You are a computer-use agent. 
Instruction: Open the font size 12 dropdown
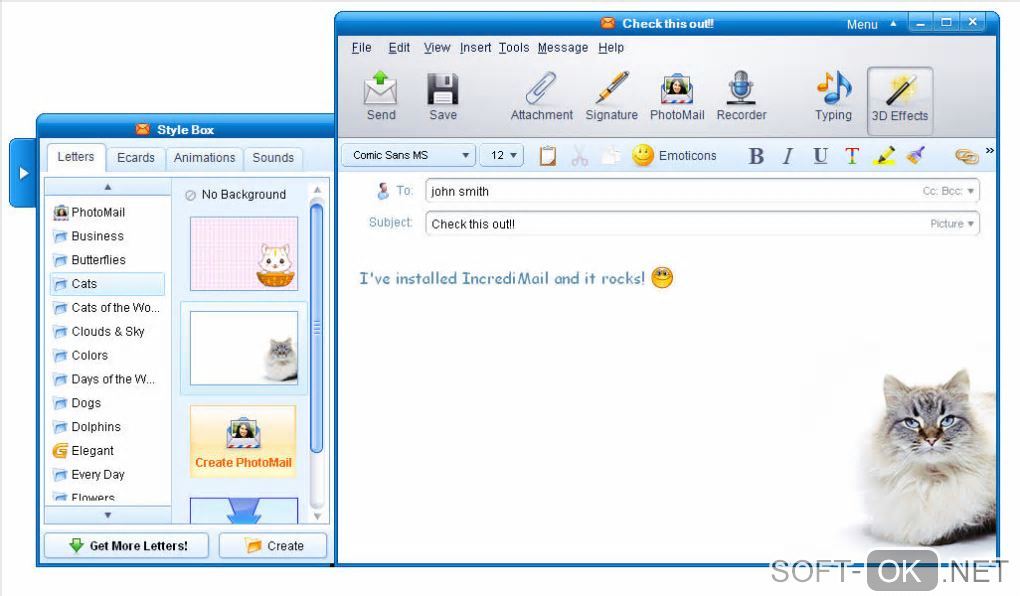[502, 156]
